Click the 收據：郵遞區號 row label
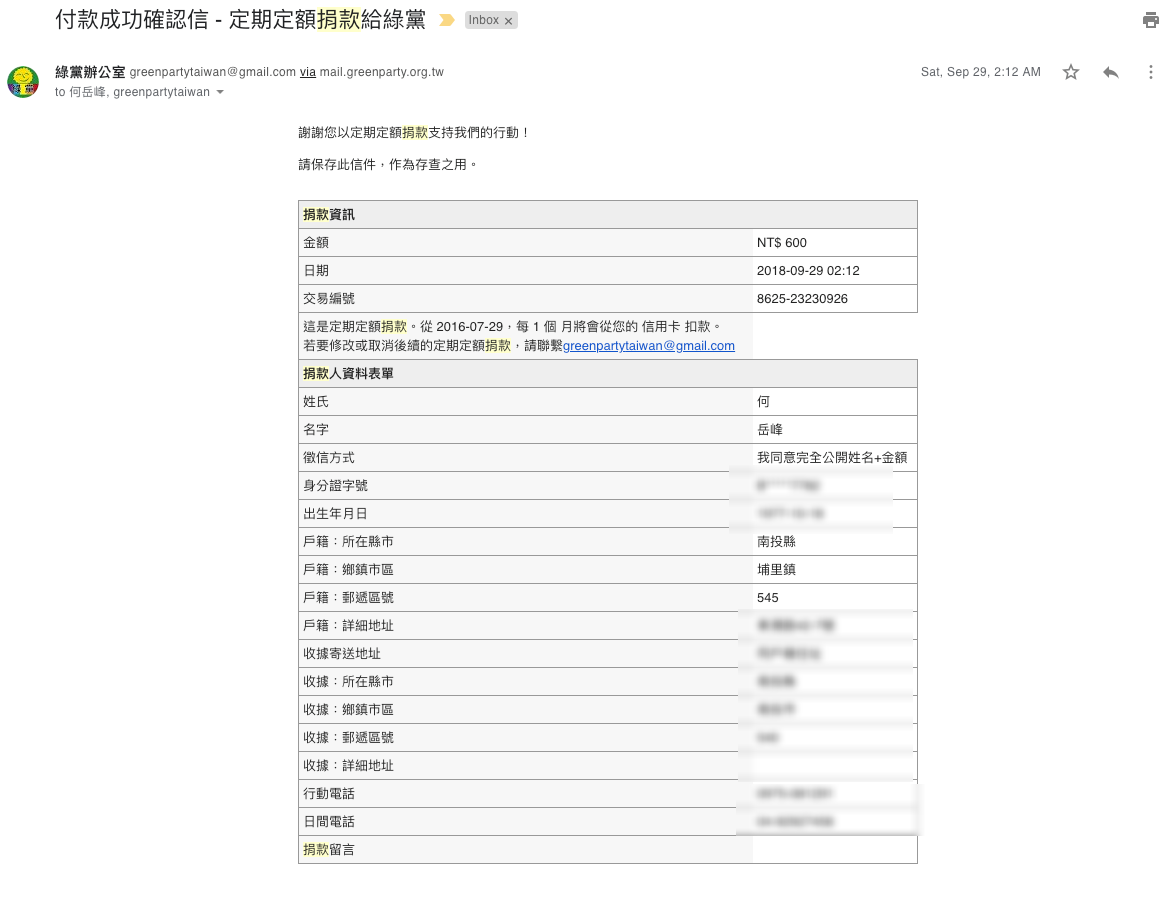This screenshot has height=897, width=1167. (348, 738)
